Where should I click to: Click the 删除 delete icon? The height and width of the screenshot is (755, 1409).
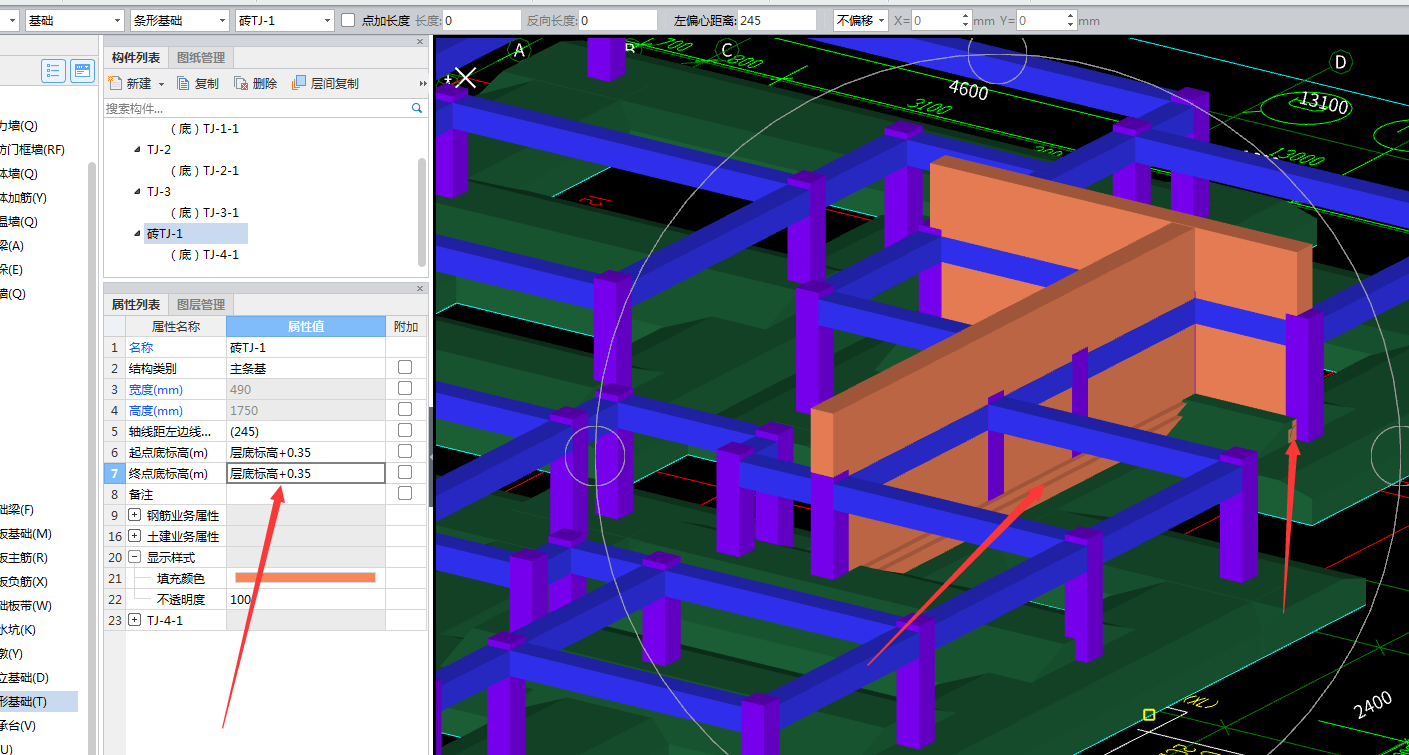click(x=241, y=83)
